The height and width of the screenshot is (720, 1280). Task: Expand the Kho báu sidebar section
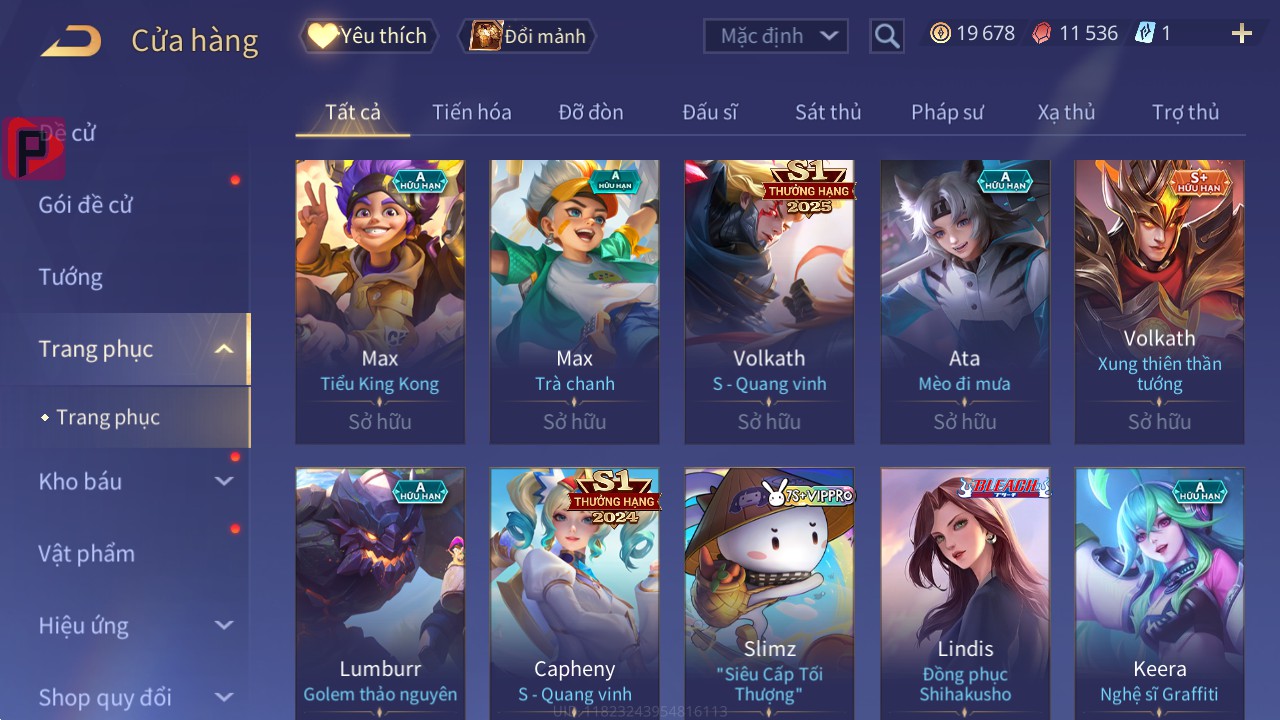(x=224, y=481)
